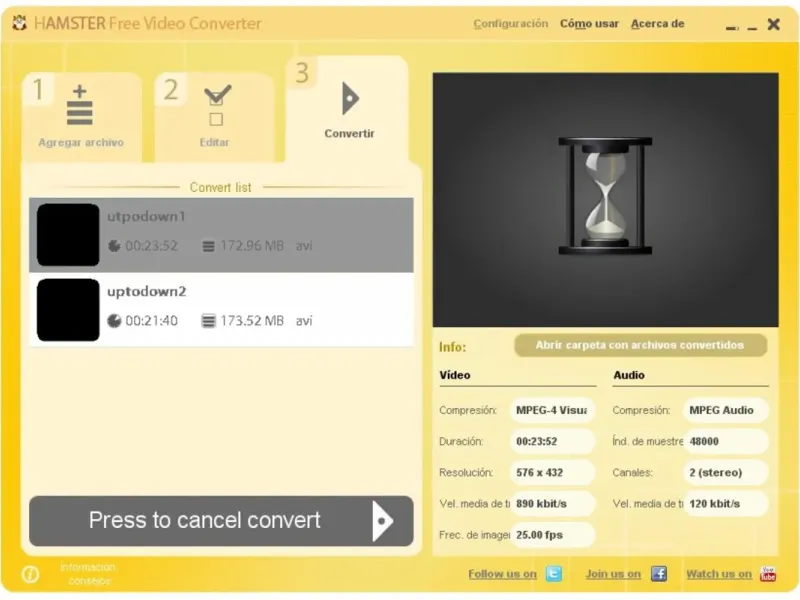Click the YouTube icon

coord(768,574)
